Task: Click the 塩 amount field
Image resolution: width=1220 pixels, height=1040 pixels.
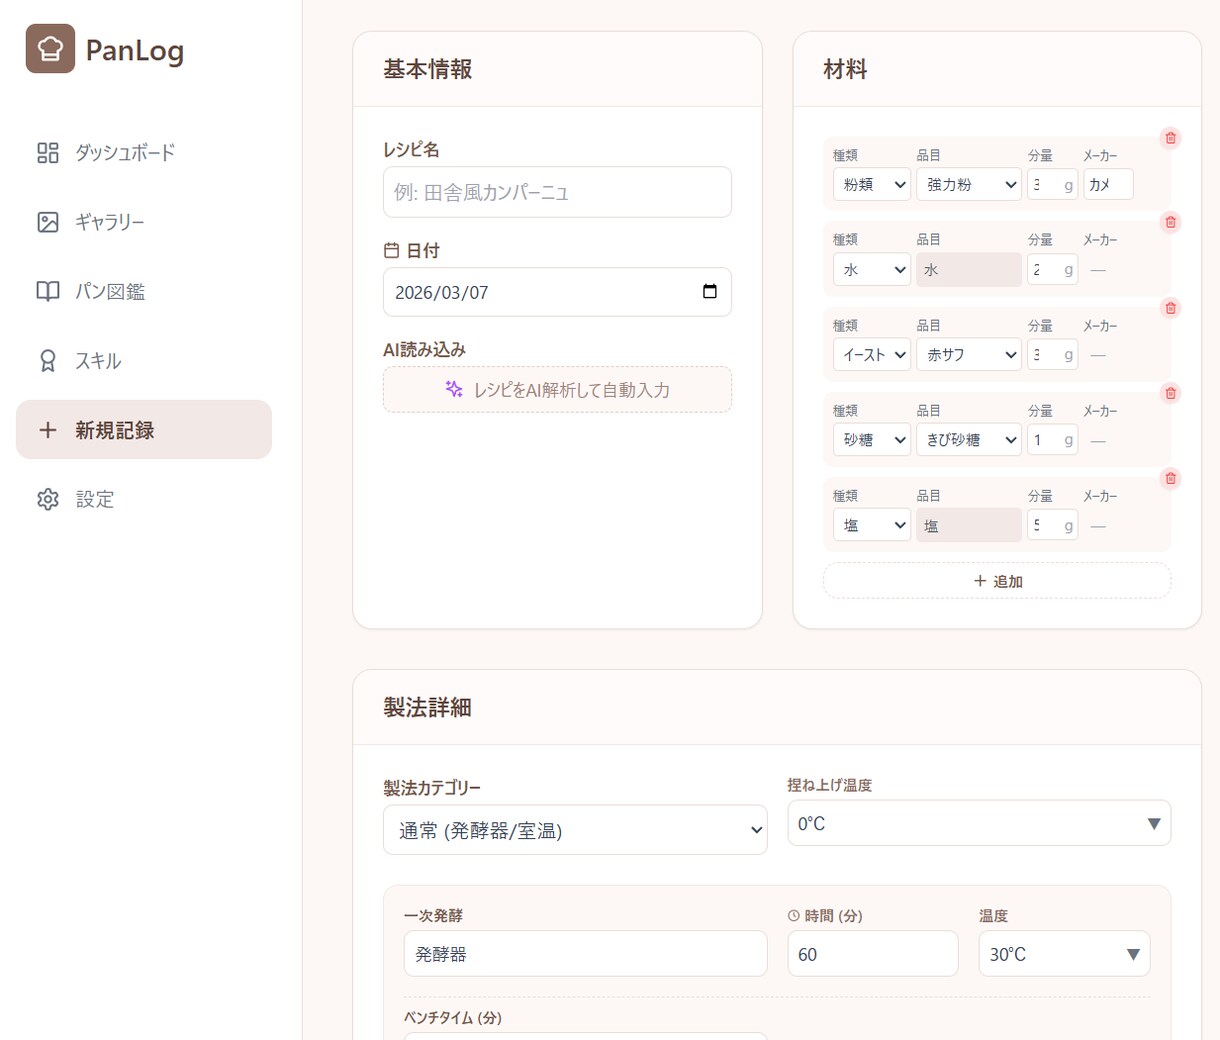Action: pos(1052,525)
